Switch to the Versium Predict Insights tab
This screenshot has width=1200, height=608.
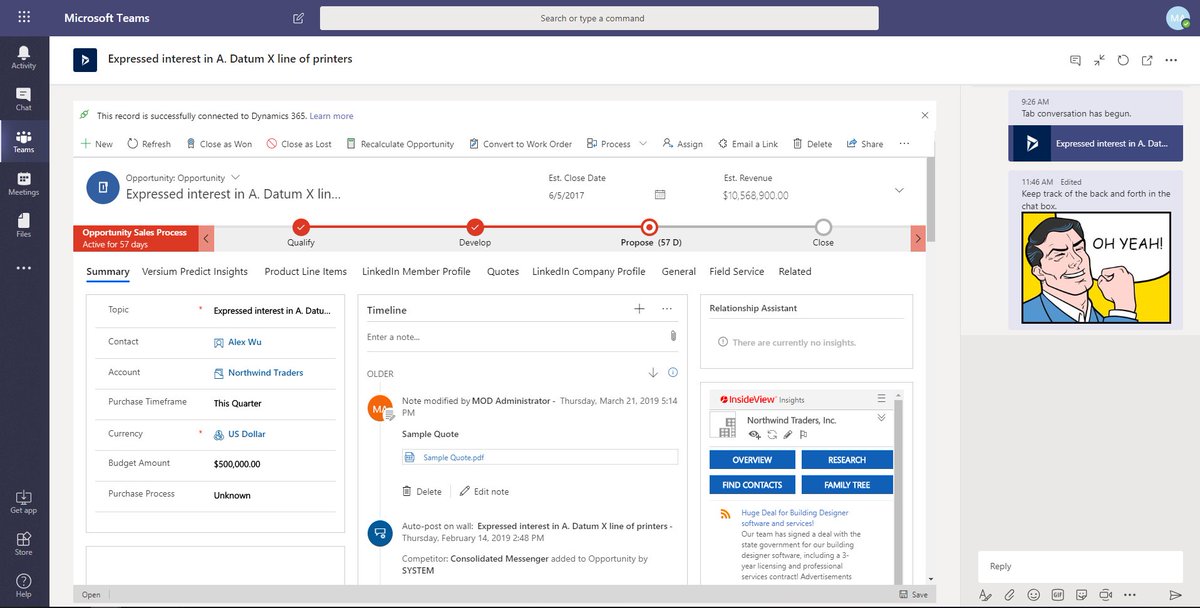coord(195,271)
